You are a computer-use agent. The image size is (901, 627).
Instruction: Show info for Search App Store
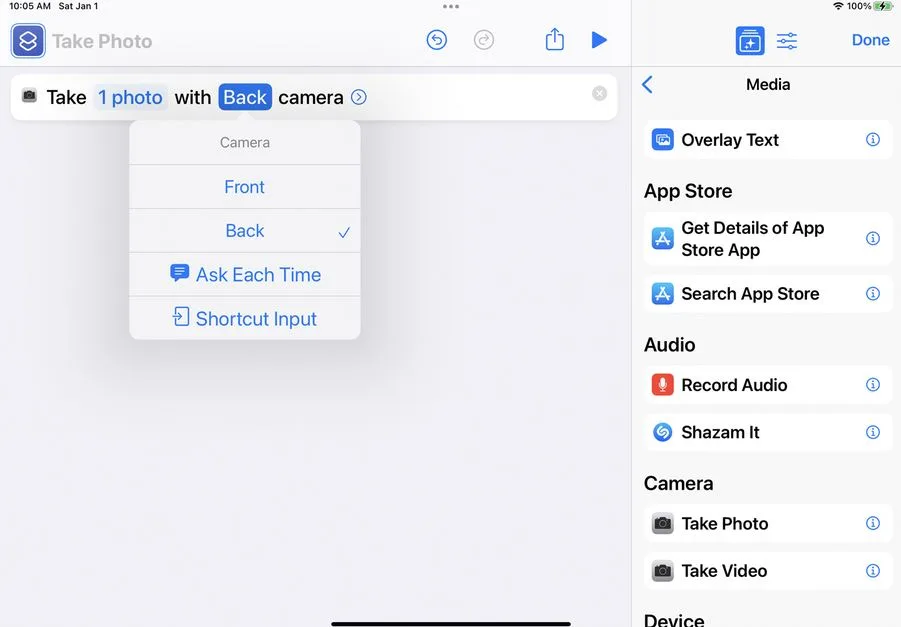point(872,294)
